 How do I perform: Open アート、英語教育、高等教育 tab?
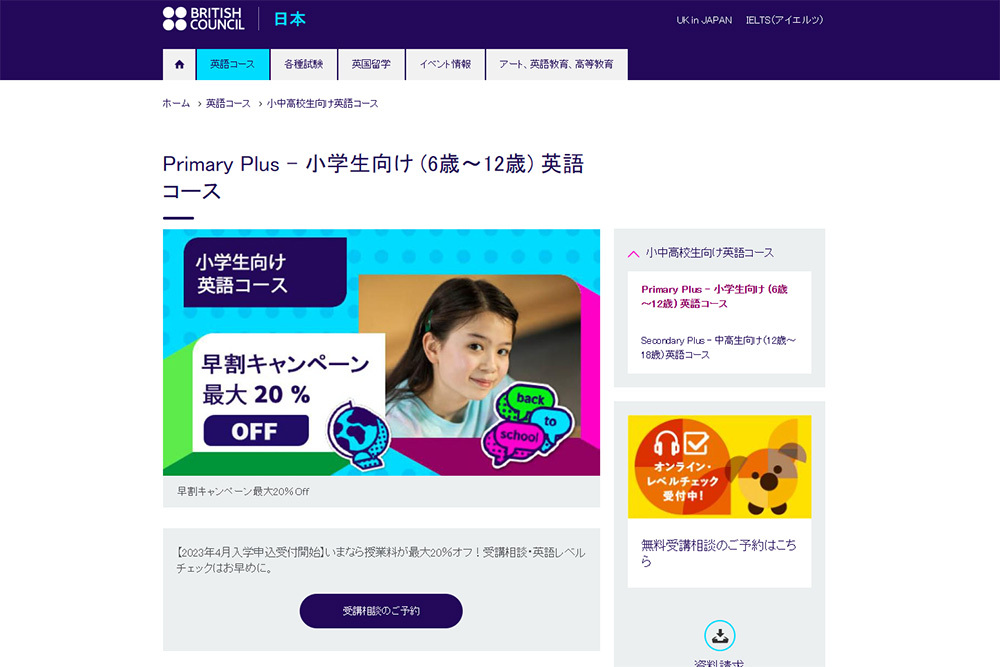[x=557, y=64]
